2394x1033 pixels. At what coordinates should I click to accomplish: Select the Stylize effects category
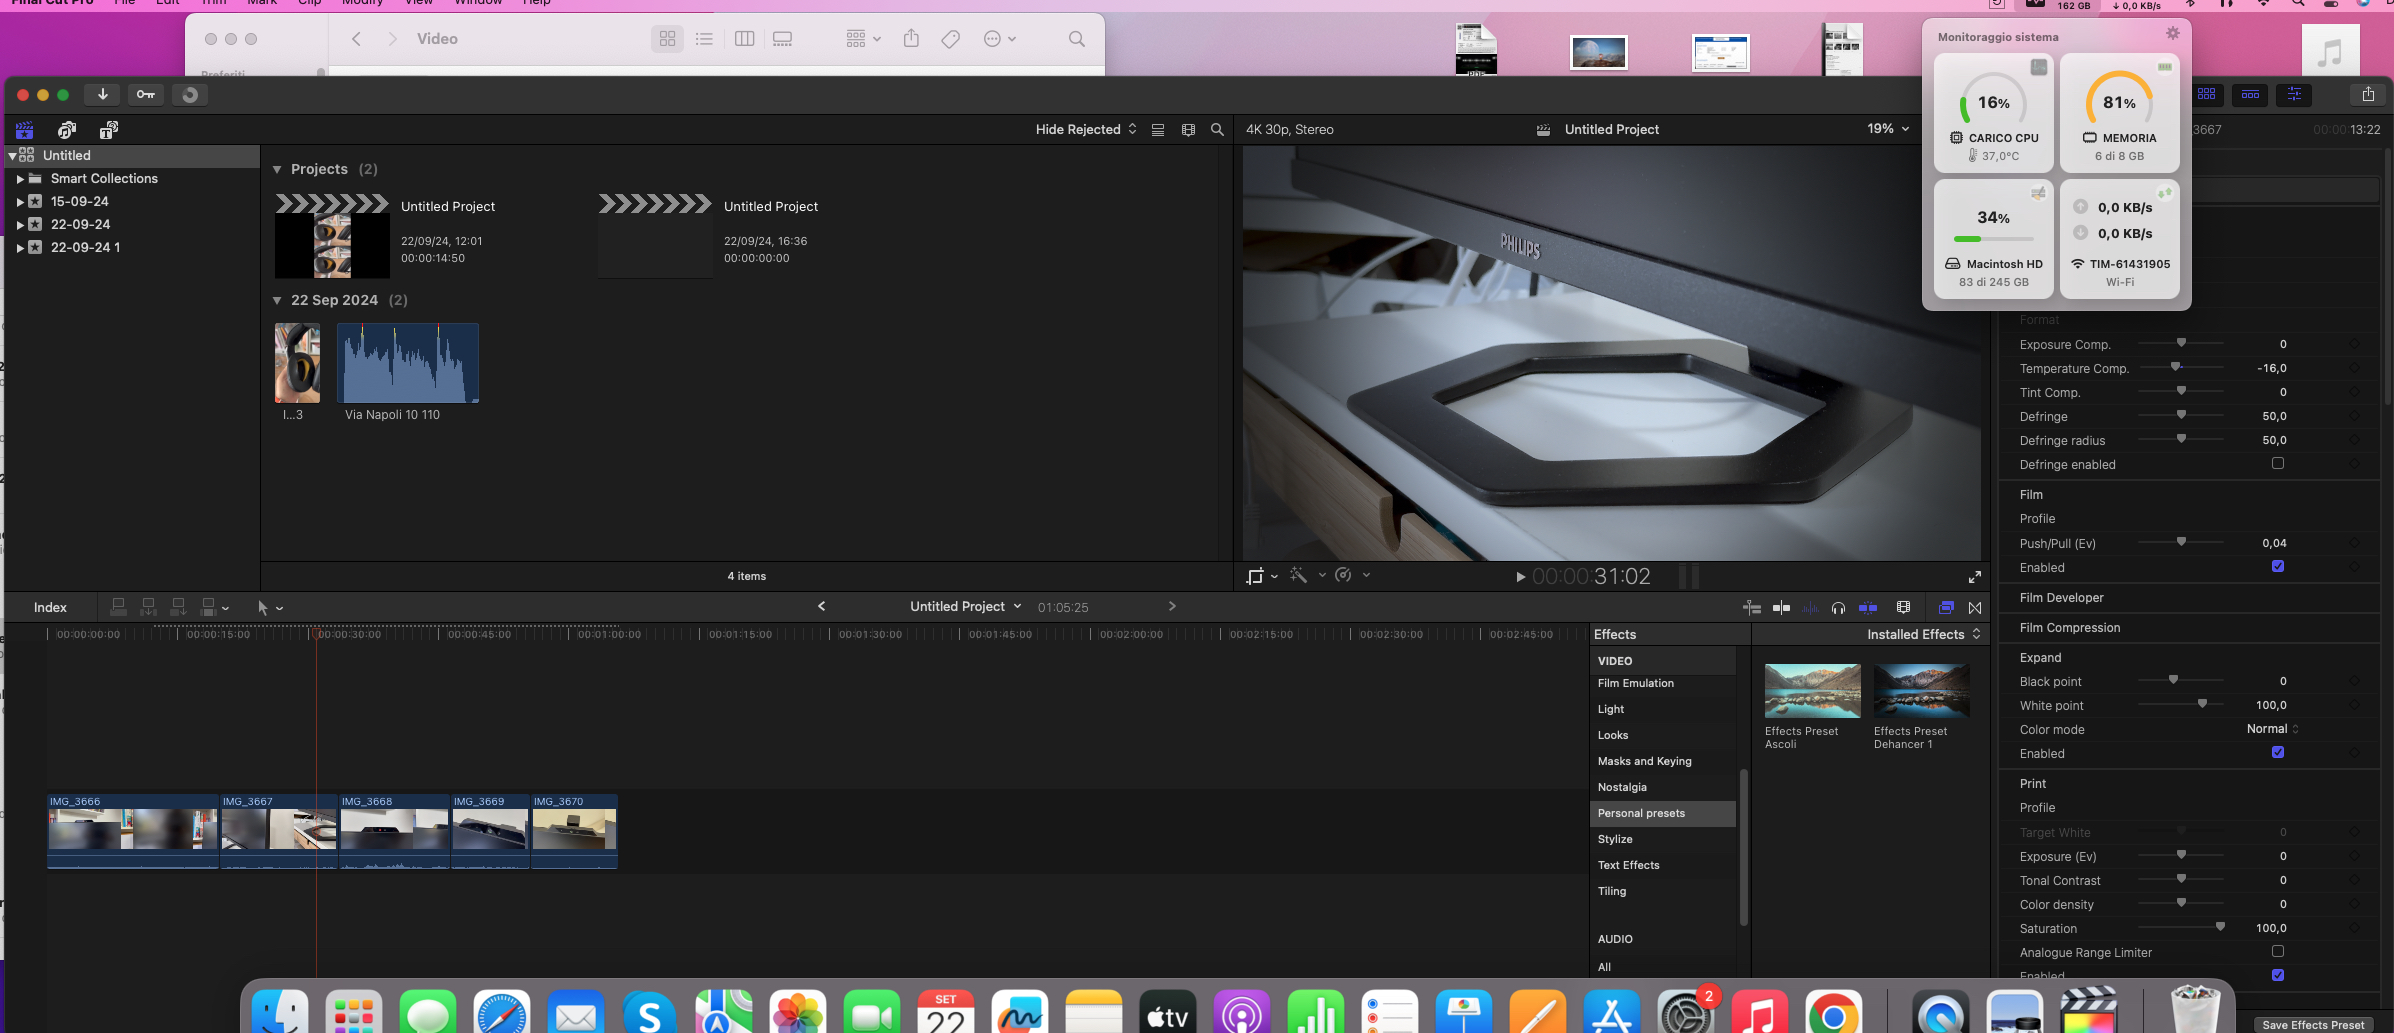point(1615,840)
